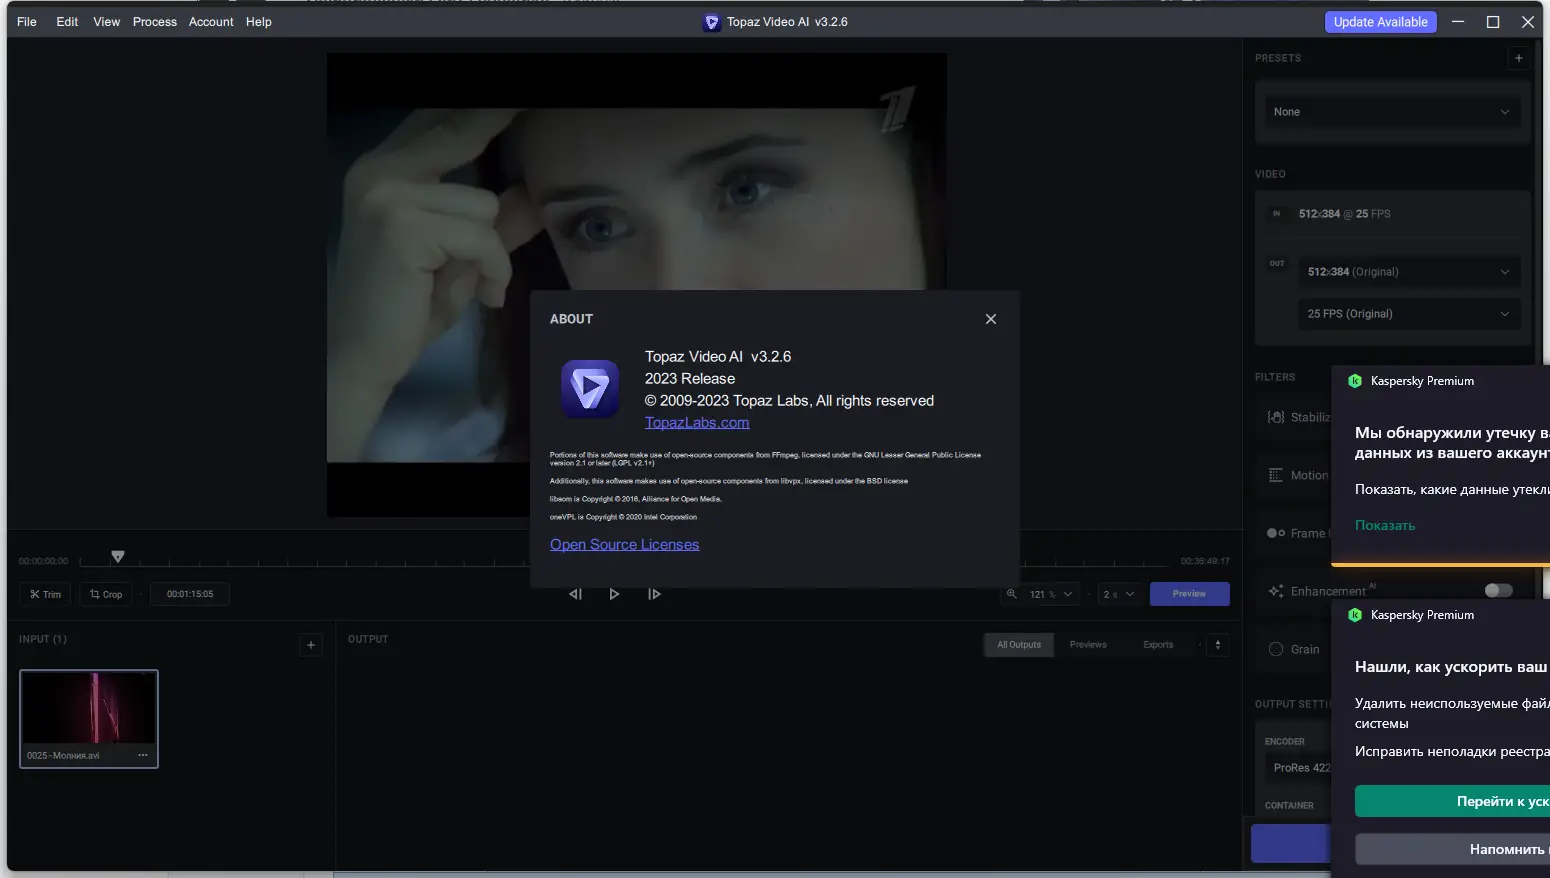Add a new preset with the plus icon
This screenshot has height=878, width=1550.
[x=1519, y=57]
